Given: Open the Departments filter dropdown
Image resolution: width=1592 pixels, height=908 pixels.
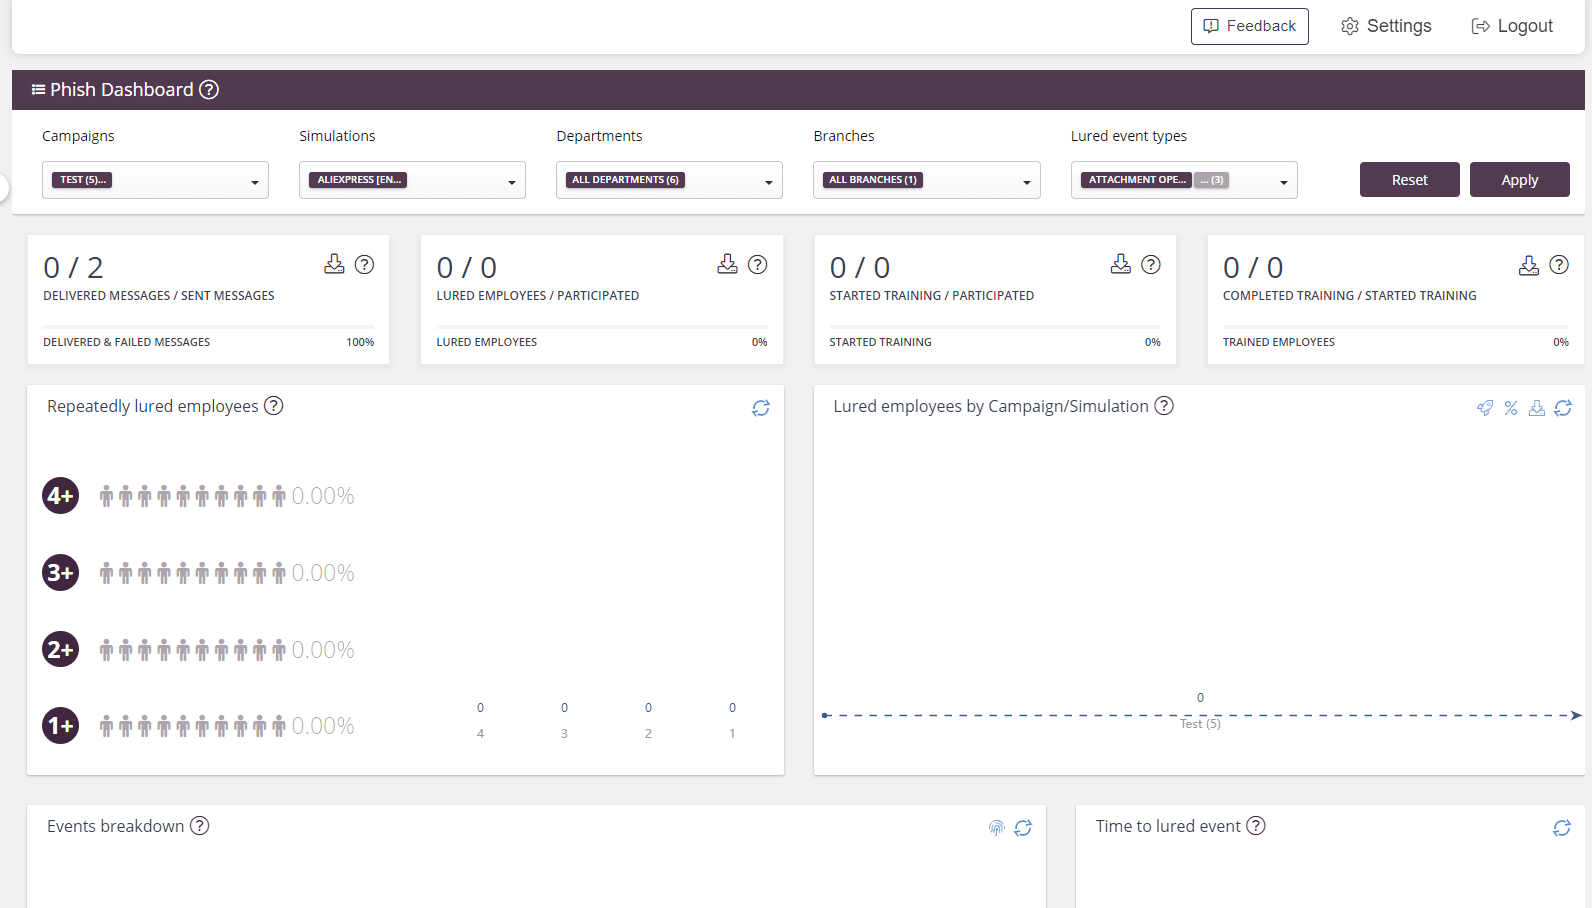Looking at the screenshot, I should point(669,181).
